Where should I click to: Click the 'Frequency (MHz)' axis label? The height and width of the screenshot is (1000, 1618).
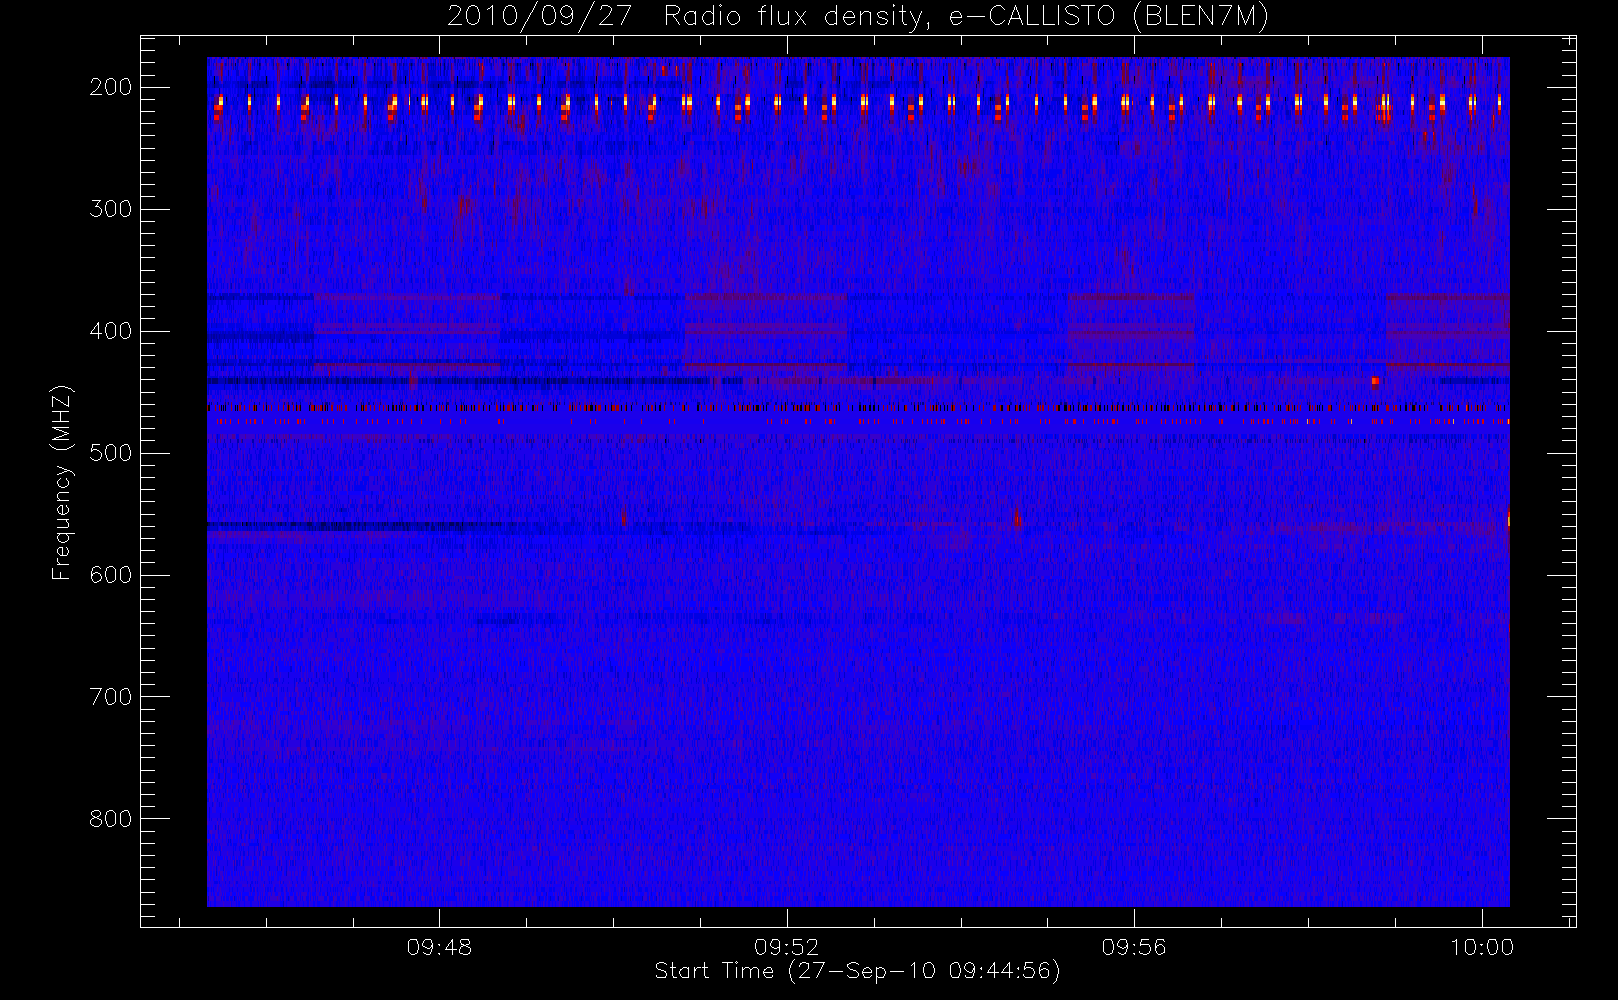point(62,482)
